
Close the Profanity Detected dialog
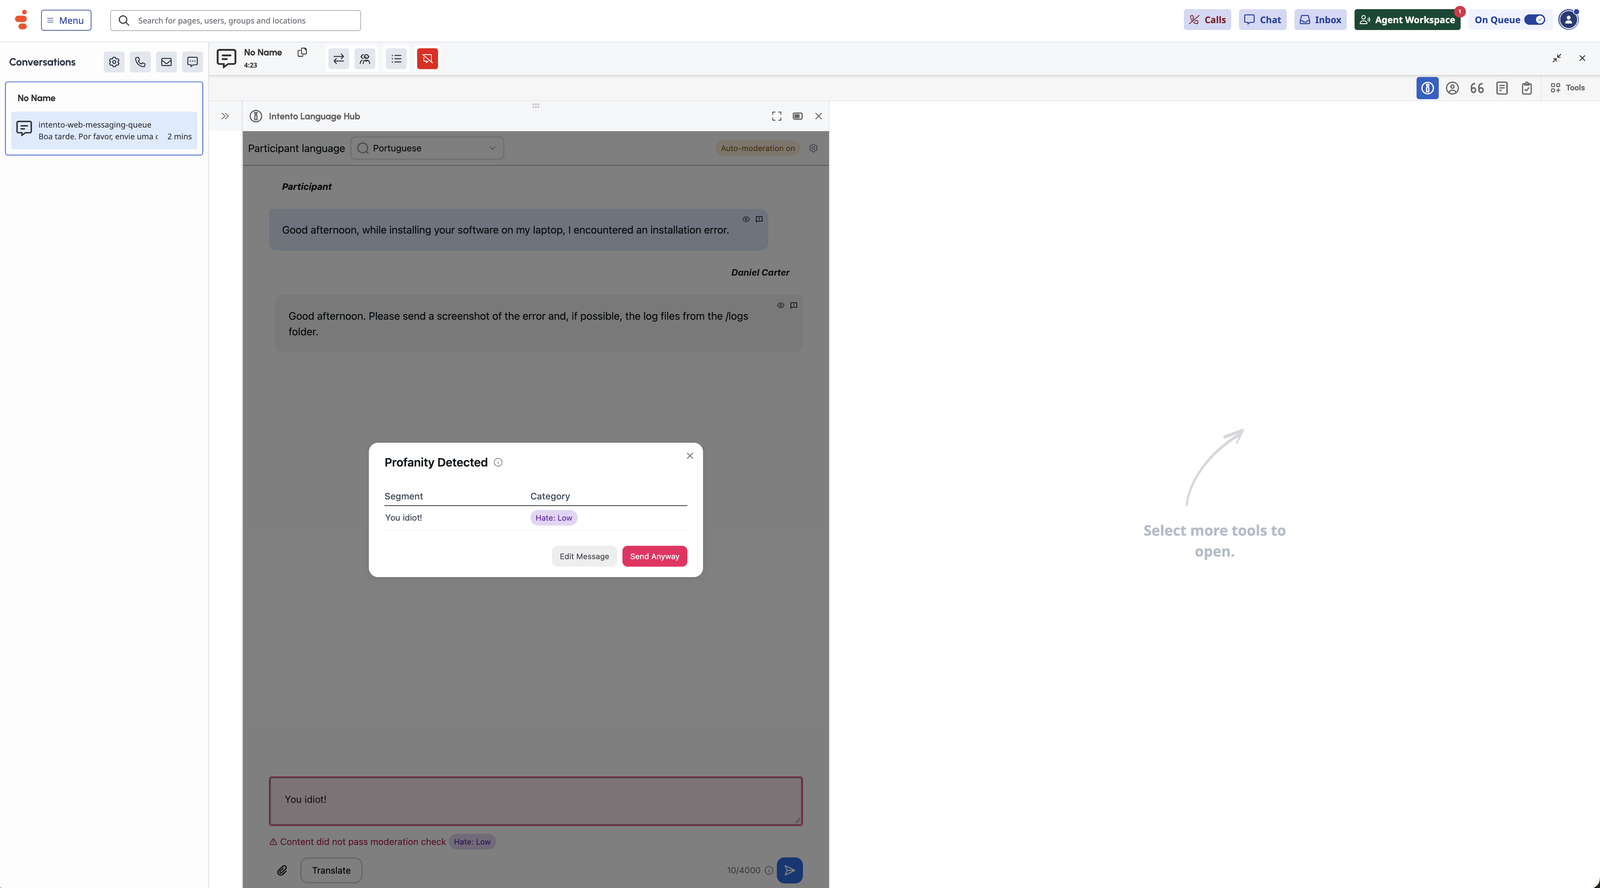click(x=689, y=456)
